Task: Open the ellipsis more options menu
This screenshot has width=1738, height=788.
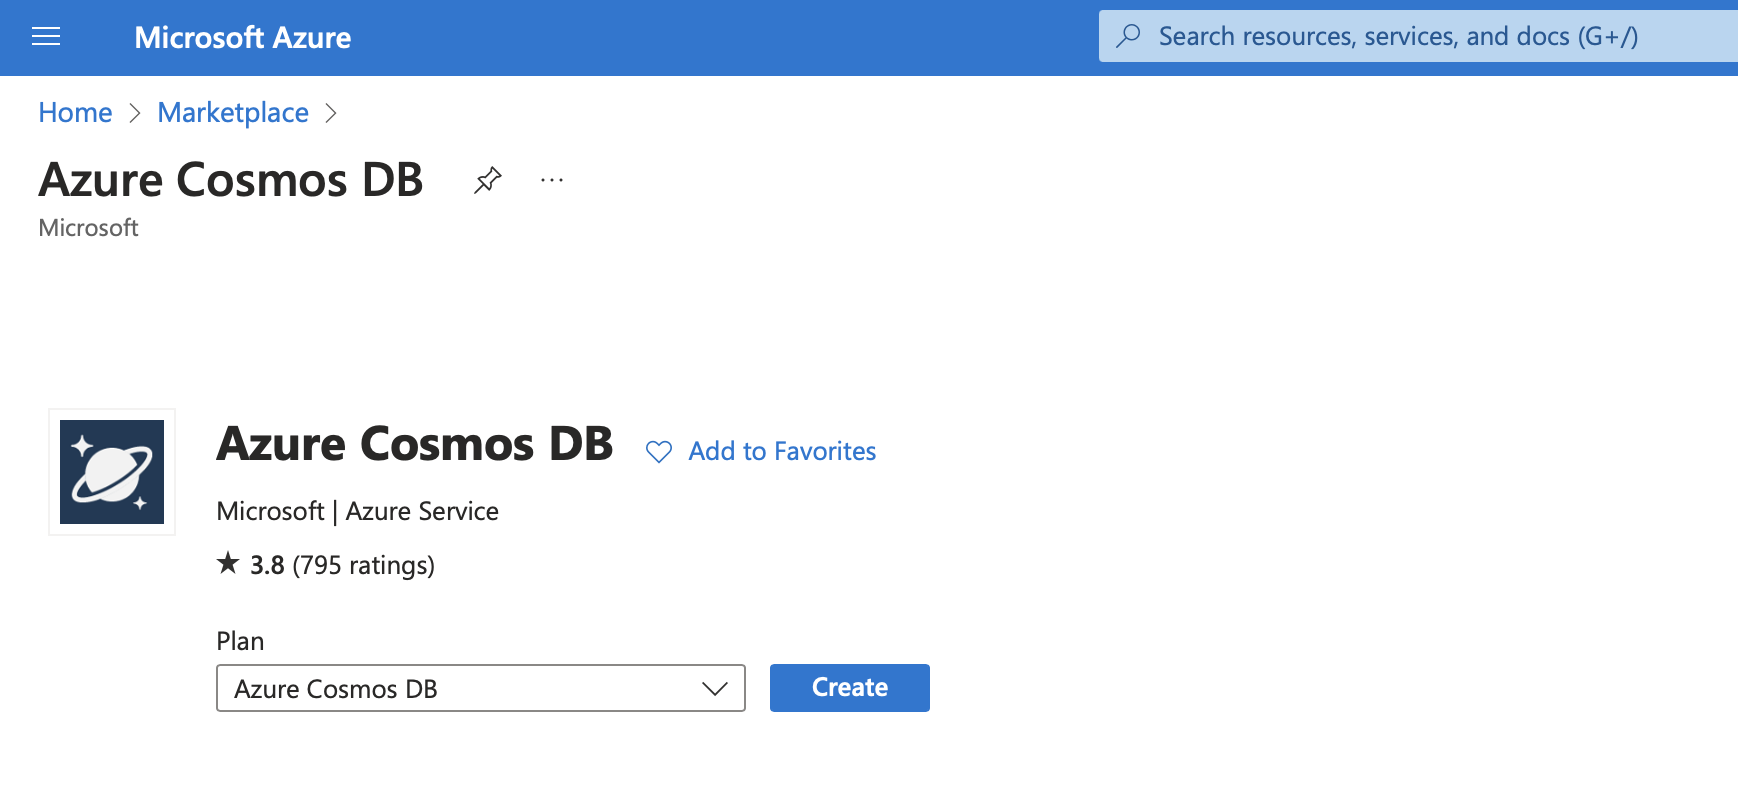Action: (552, 180)
